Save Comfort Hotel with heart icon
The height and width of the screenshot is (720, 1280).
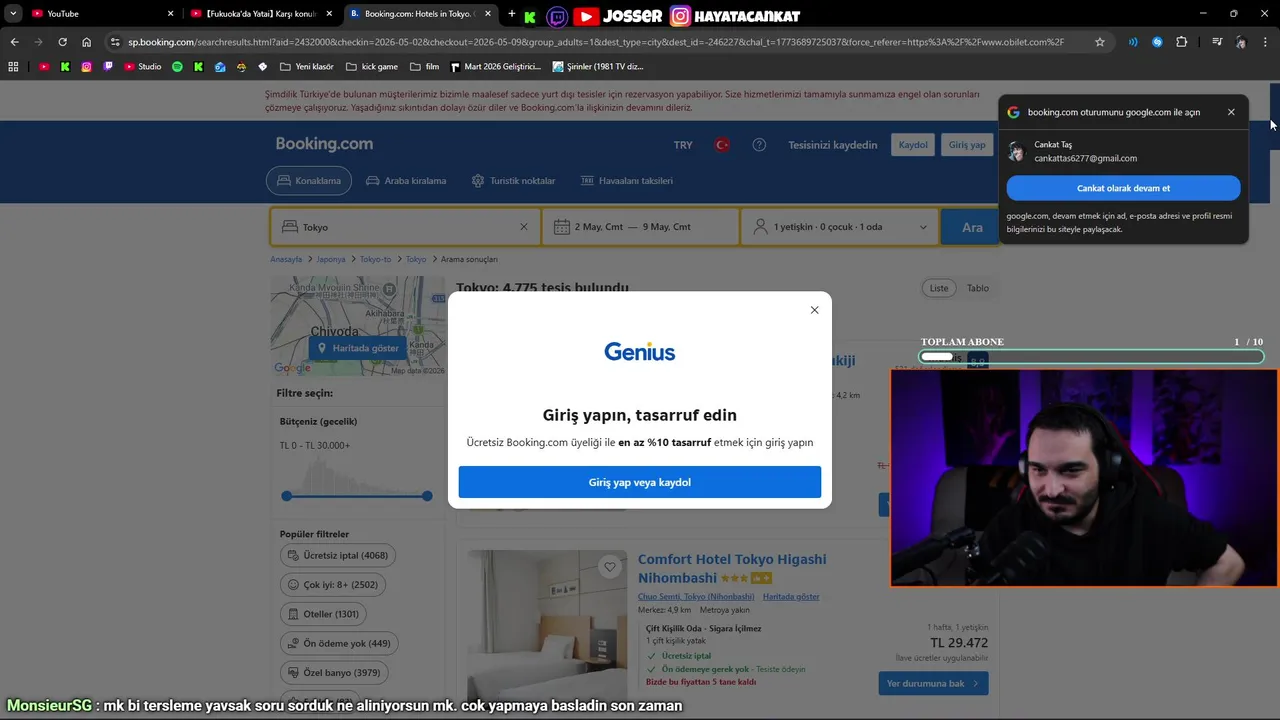click(x=610, y=567)
